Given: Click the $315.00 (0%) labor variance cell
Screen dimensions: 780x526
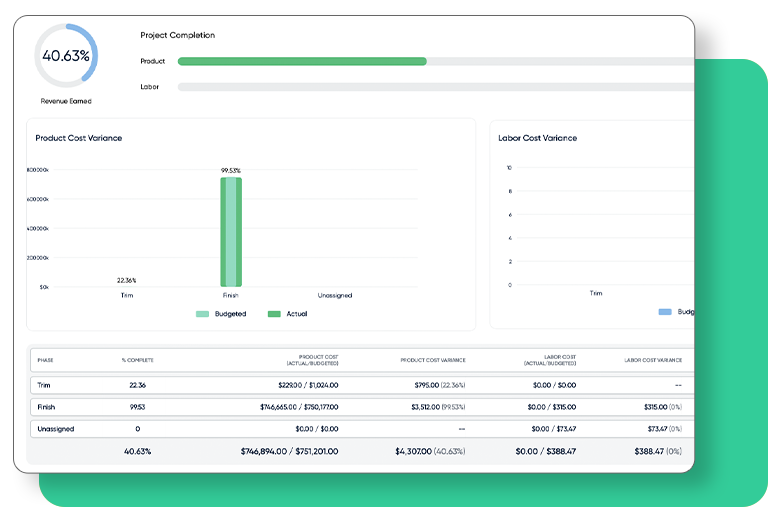Looking at the screenshot, I should (663, 408).
